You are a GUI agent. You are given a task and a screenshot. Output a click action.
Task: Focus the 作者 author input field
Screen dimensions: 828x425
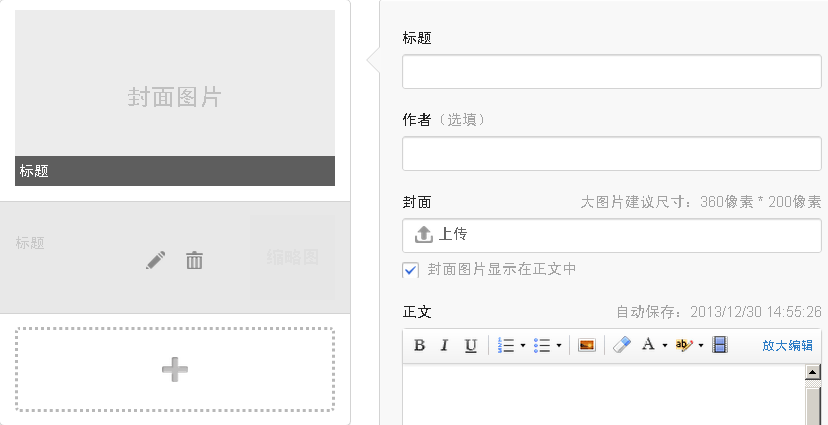click(x=611, y=154)
